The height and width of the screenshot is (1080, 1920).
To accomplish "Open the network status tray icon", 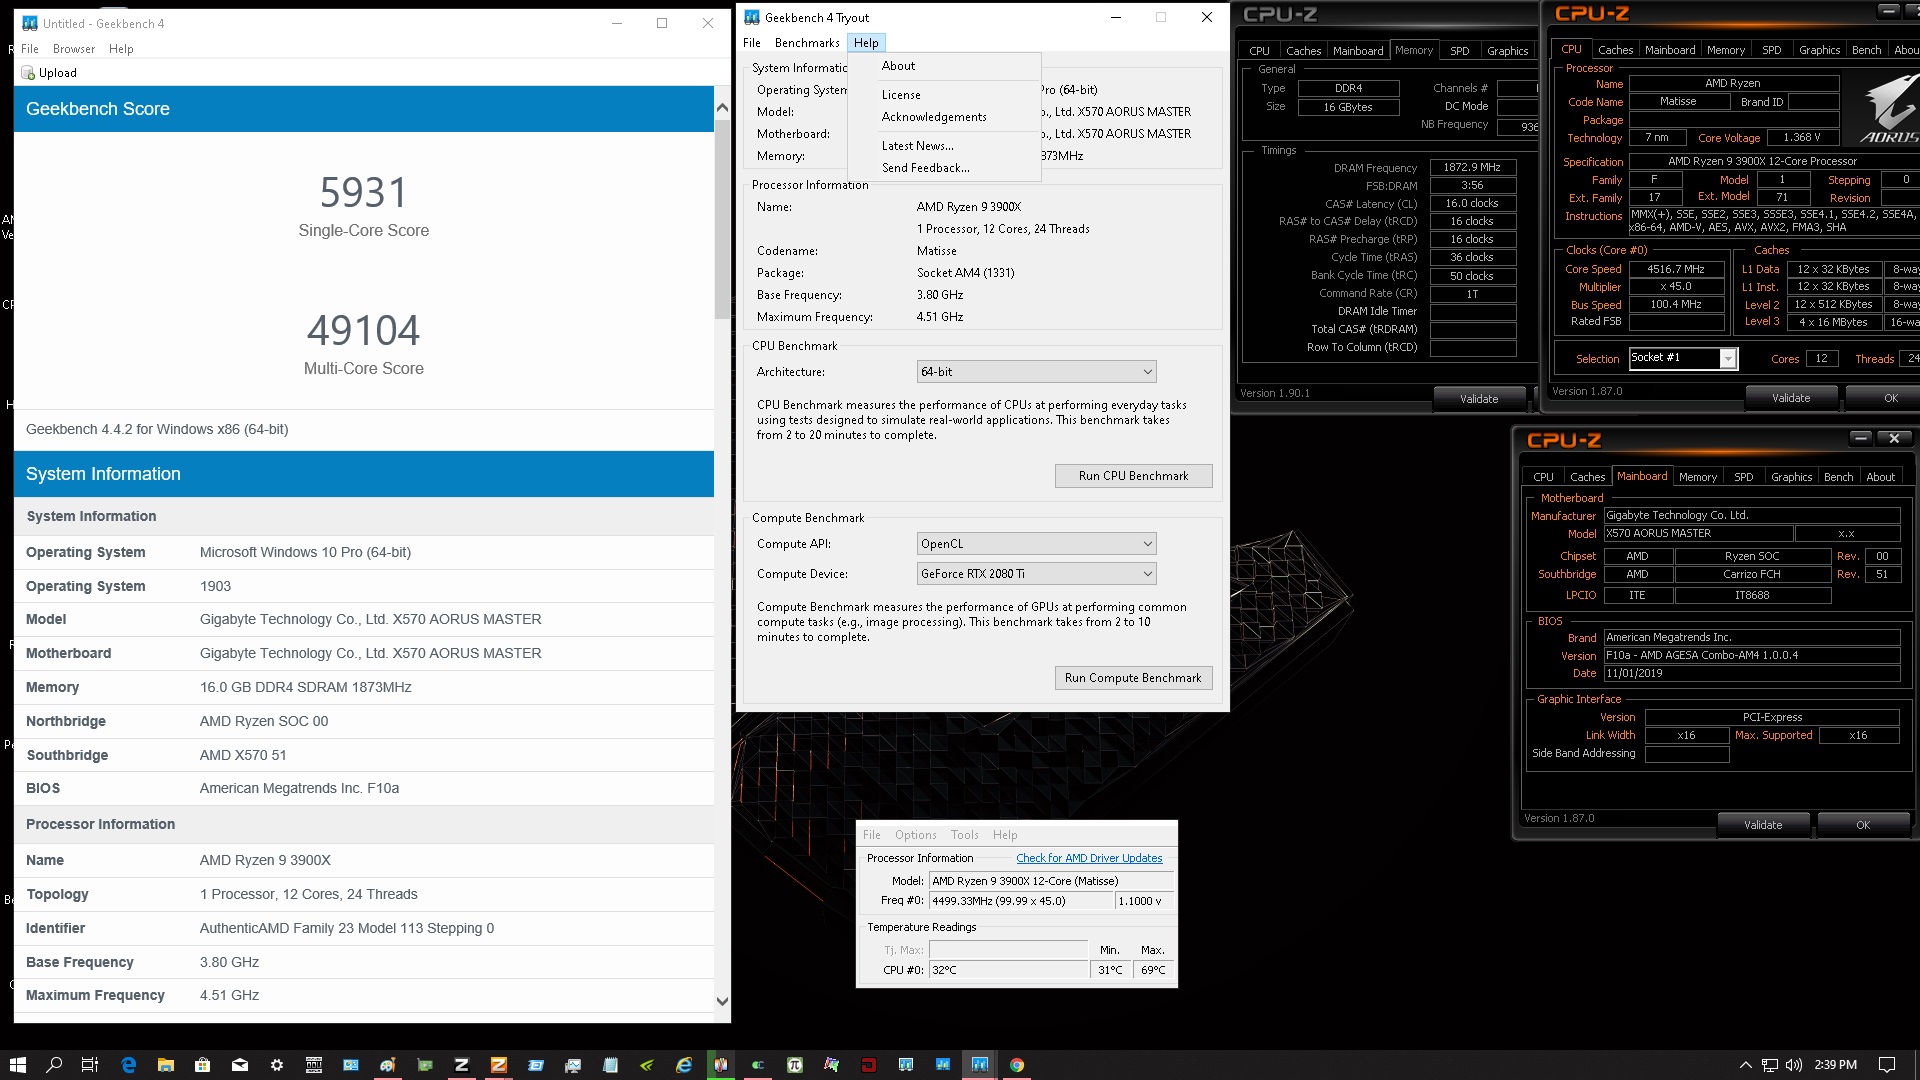I will pos(1769,1065).
